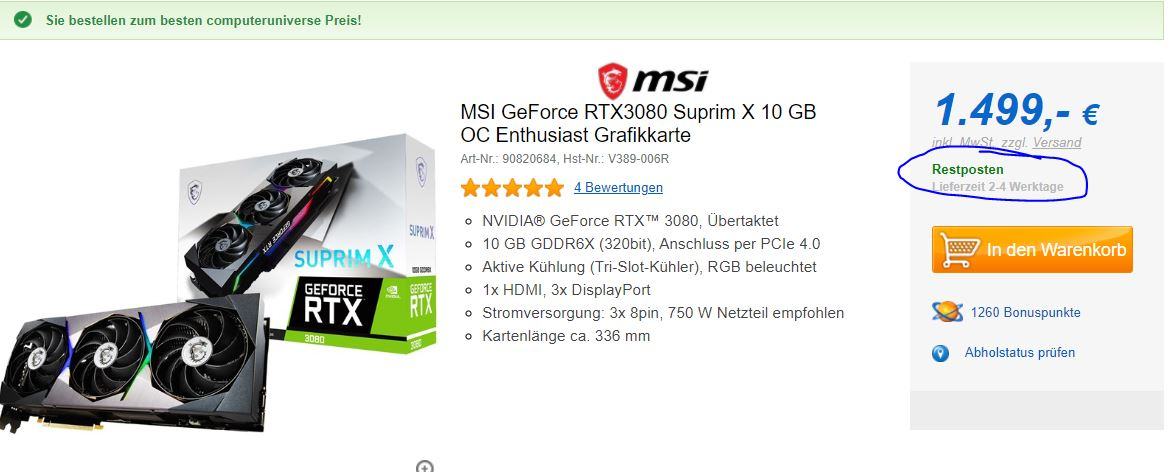
Task: Click the MSI GeForce RTX3080 product title
Action: click(x=639, y=124)
